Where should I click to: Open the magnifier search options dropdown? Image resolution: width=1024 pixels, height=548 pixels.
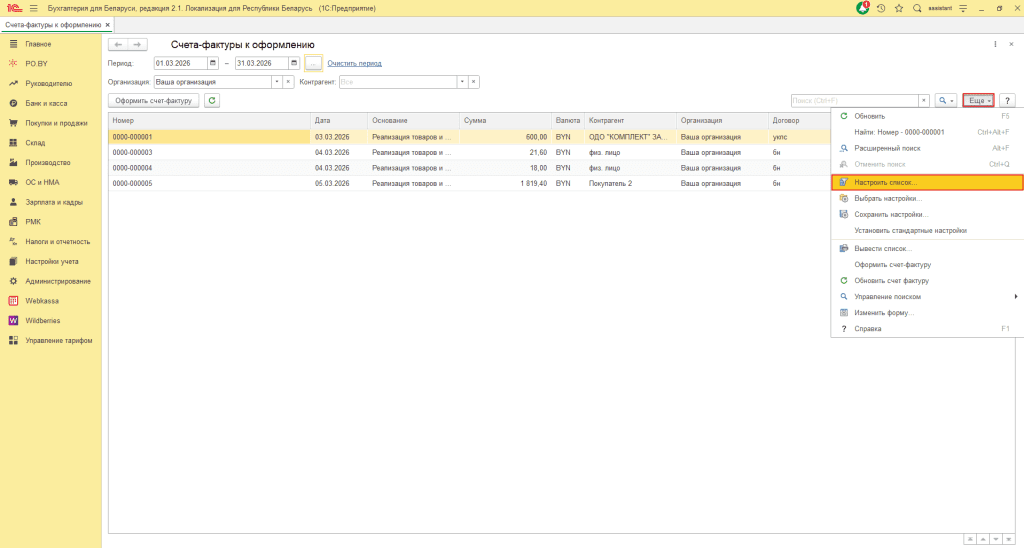click(x=945, y=101)
